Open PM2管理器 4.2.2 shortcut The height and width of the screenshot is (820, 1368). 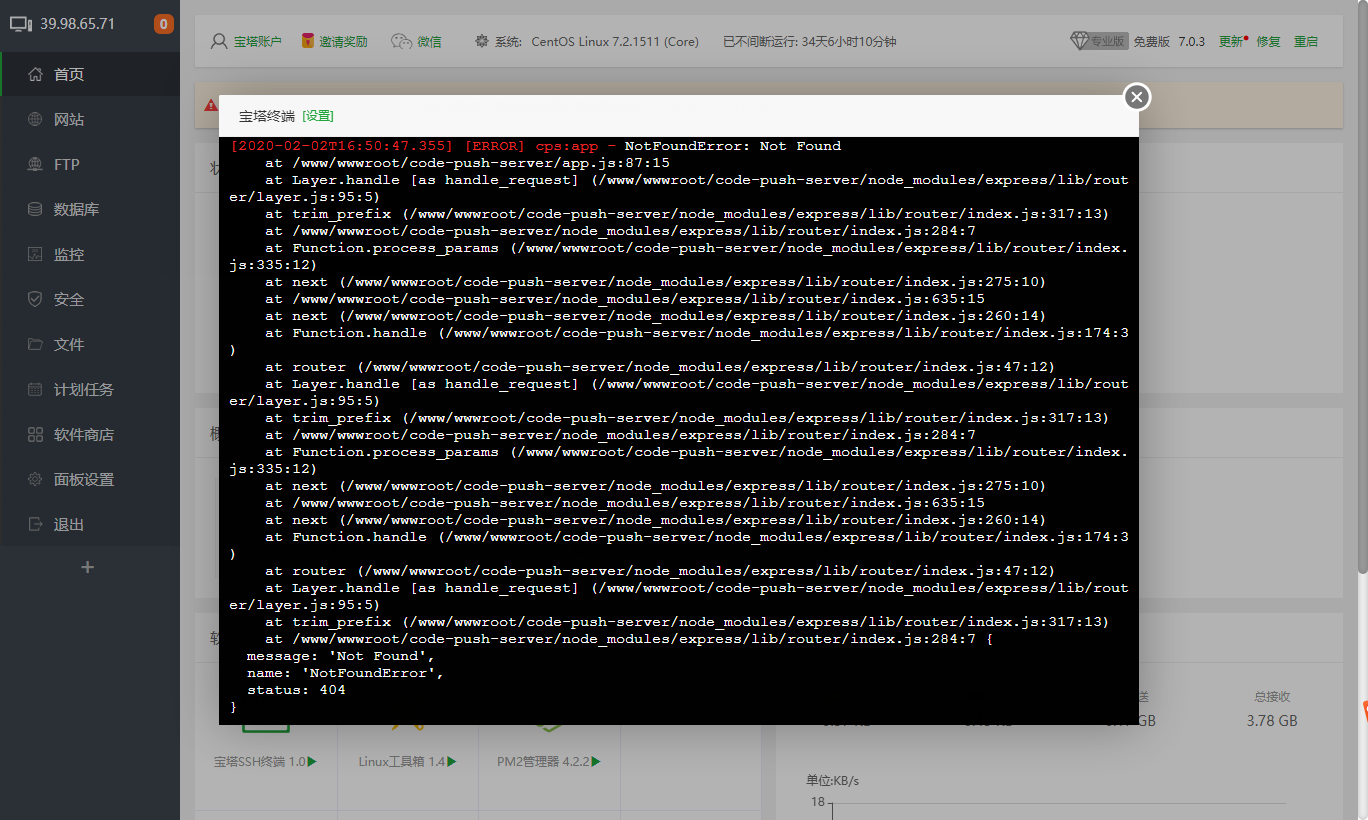pos(549,761)
